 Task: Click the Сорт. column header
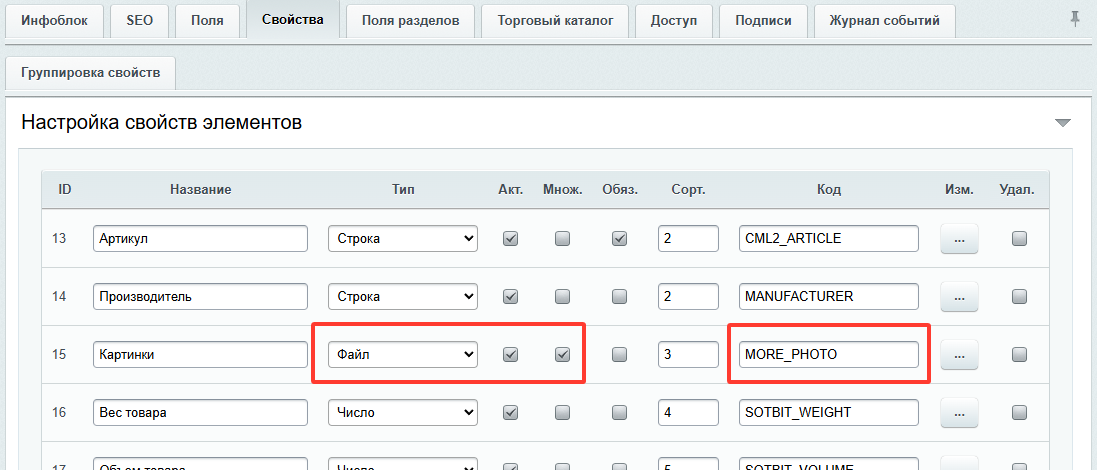pyautogui.click(x=688, y=190)
